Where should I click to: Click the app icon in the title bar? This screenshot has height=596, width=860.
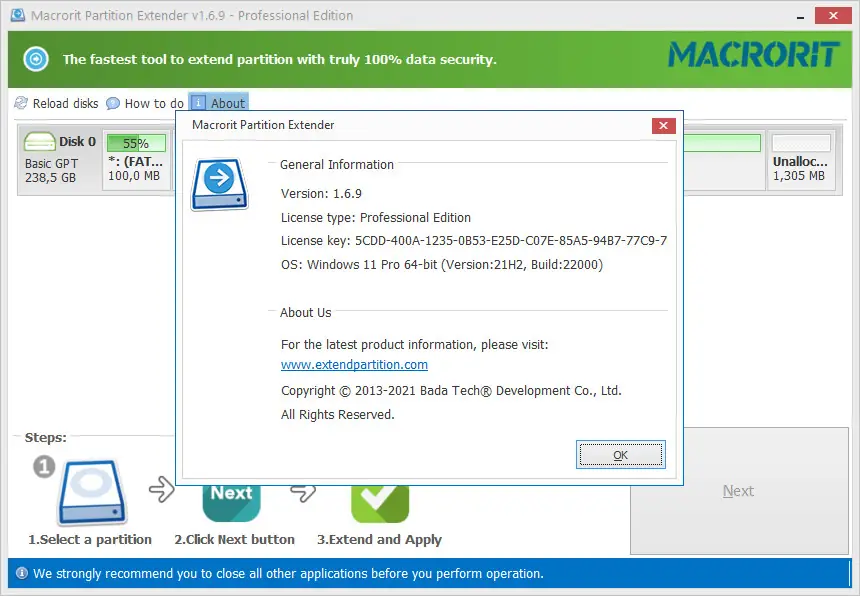pyautogui.click(x=18, y=15)
